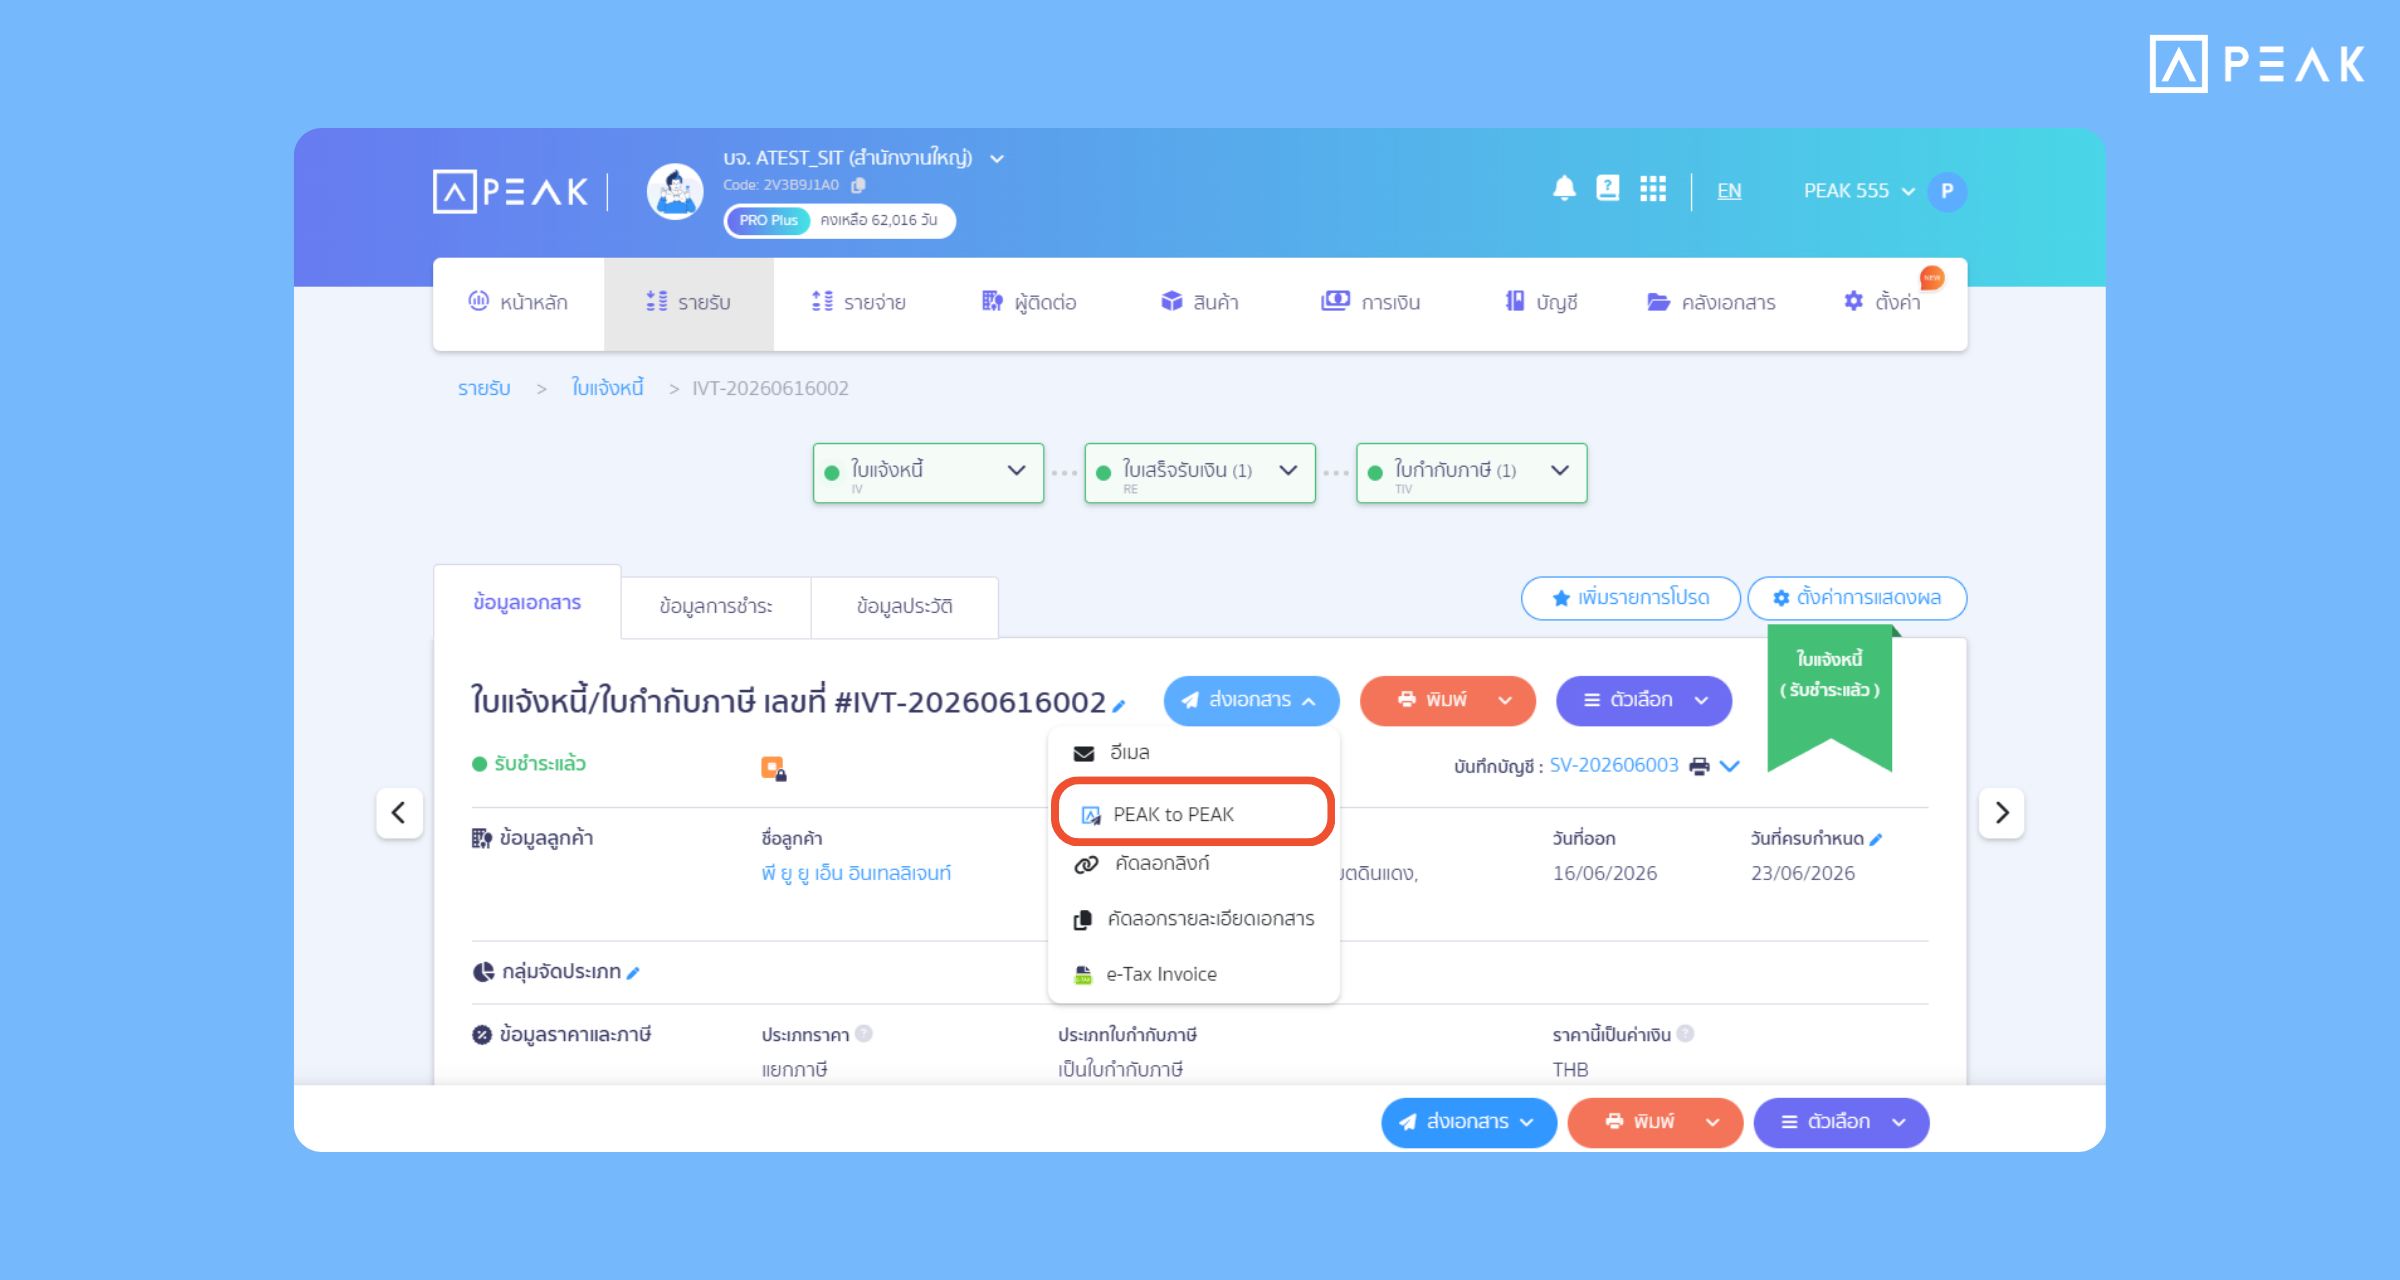Screen dimensions: 2400x1280
Task: Click the company avatar picture
Action: click(675, 191)
